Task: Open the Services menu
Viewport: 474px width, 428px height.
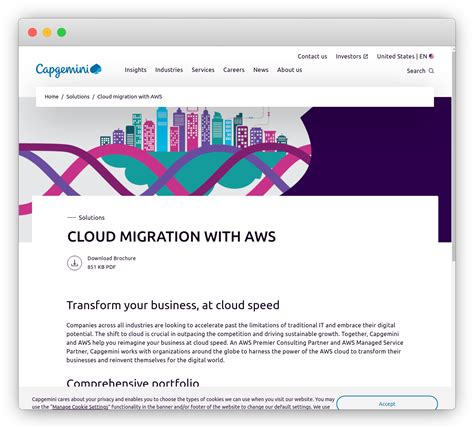Action: tap(203, 70)
